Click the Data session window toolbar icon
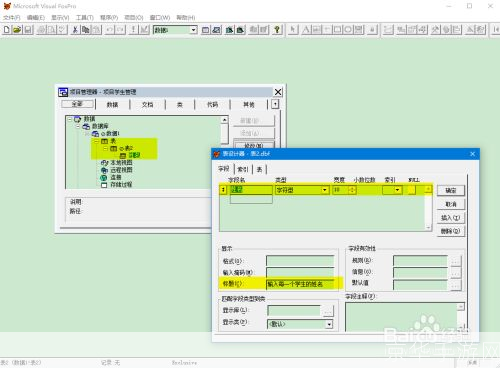The height and width of the screenshot is (368, 500). (x=216, y=30)
